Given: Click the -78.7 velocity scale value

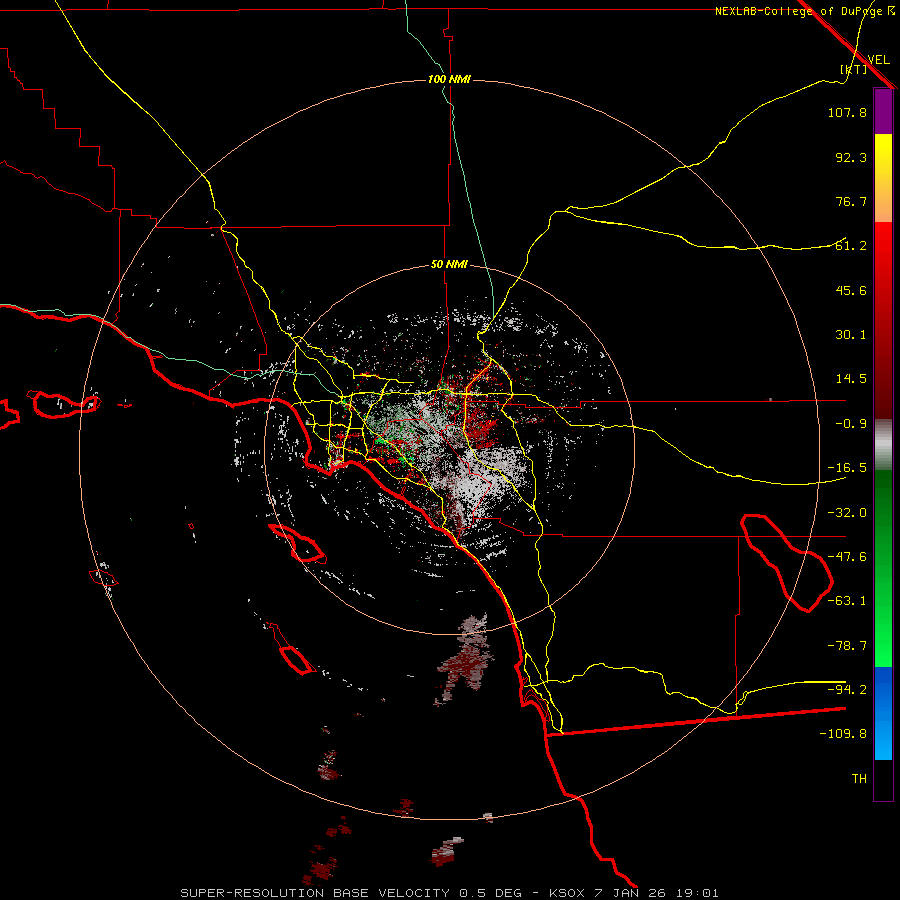Looking at the screenshot, I should pos(847,646).
